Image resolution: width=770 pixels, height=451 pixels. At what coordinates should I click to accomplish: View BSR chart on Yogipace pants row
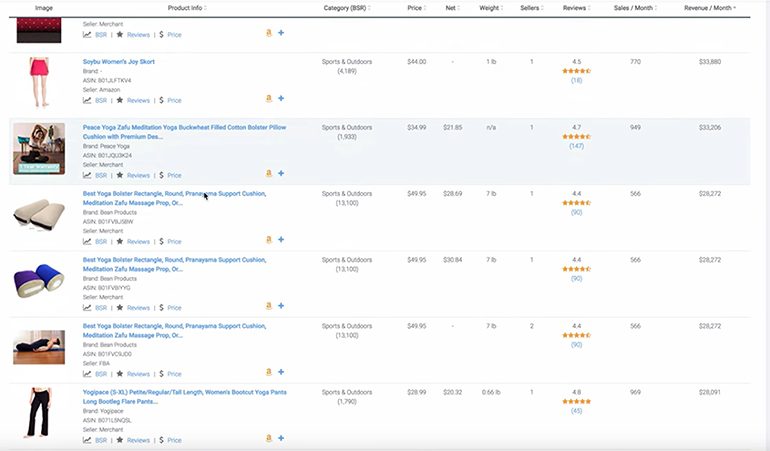[x=95, y=440]
